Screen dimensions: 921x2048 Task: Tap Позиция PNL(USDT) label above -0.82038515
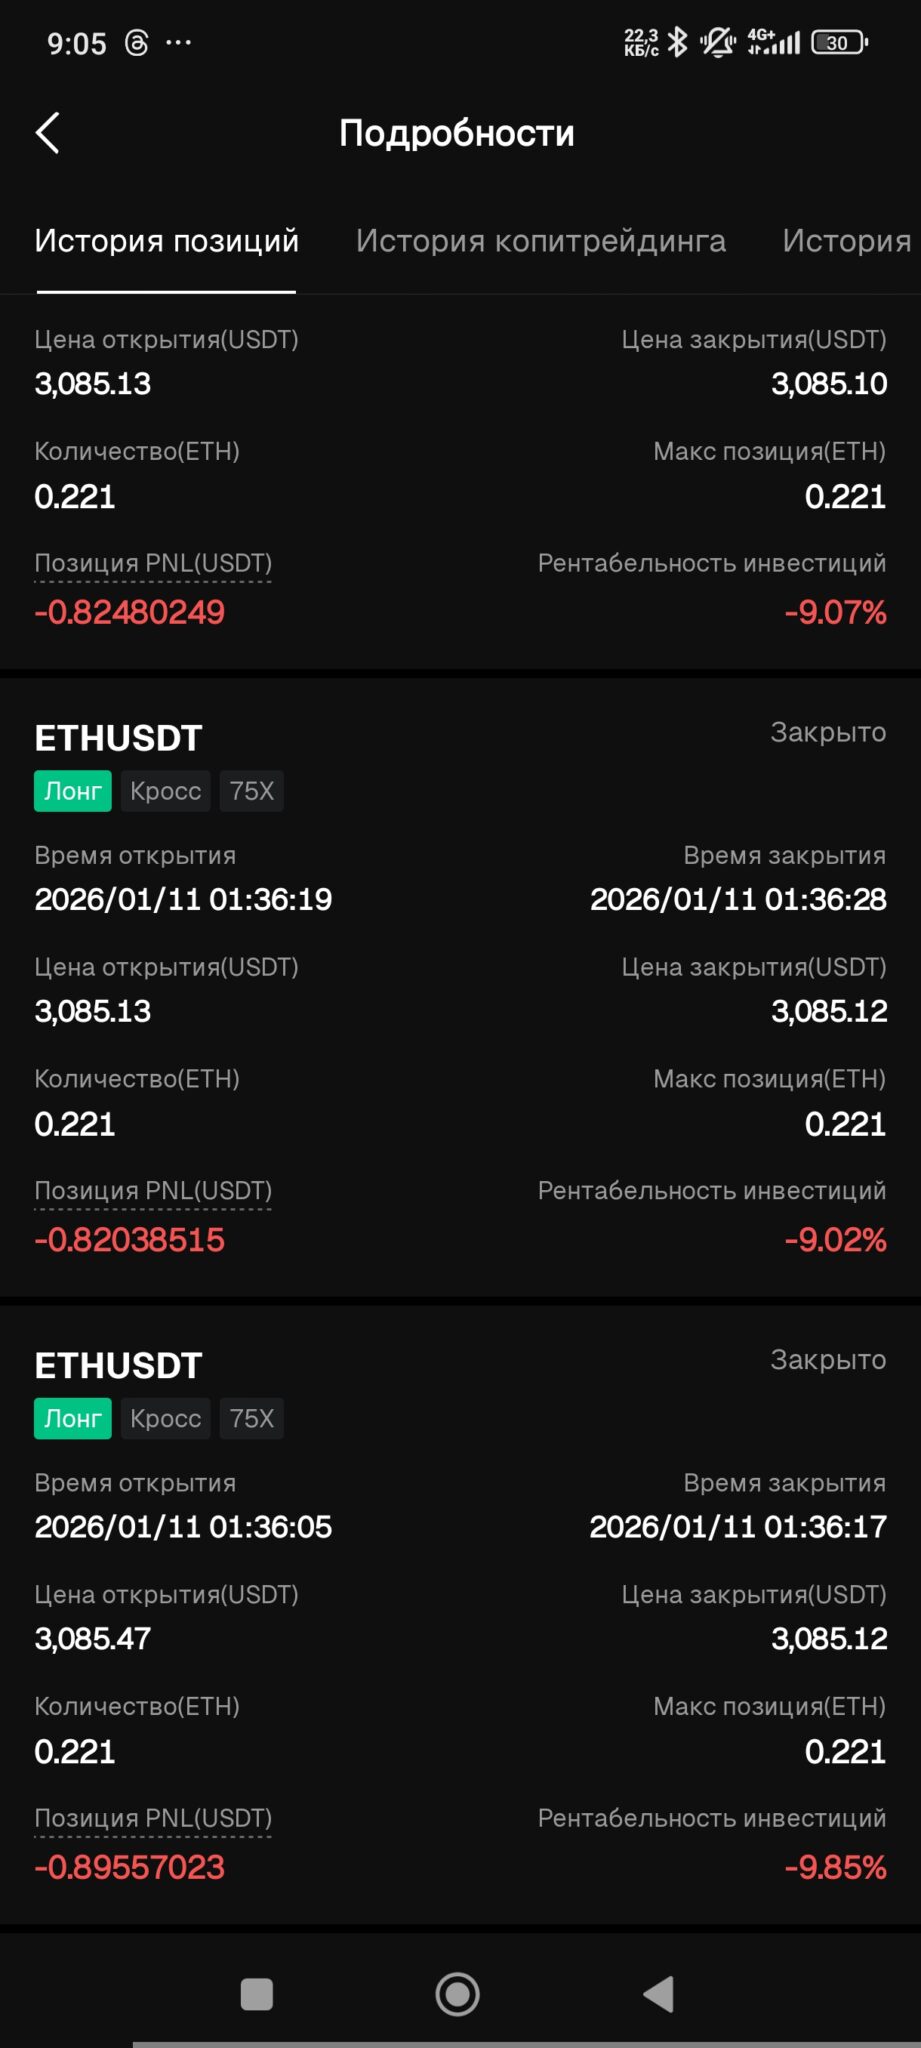tap(153, 1191)
